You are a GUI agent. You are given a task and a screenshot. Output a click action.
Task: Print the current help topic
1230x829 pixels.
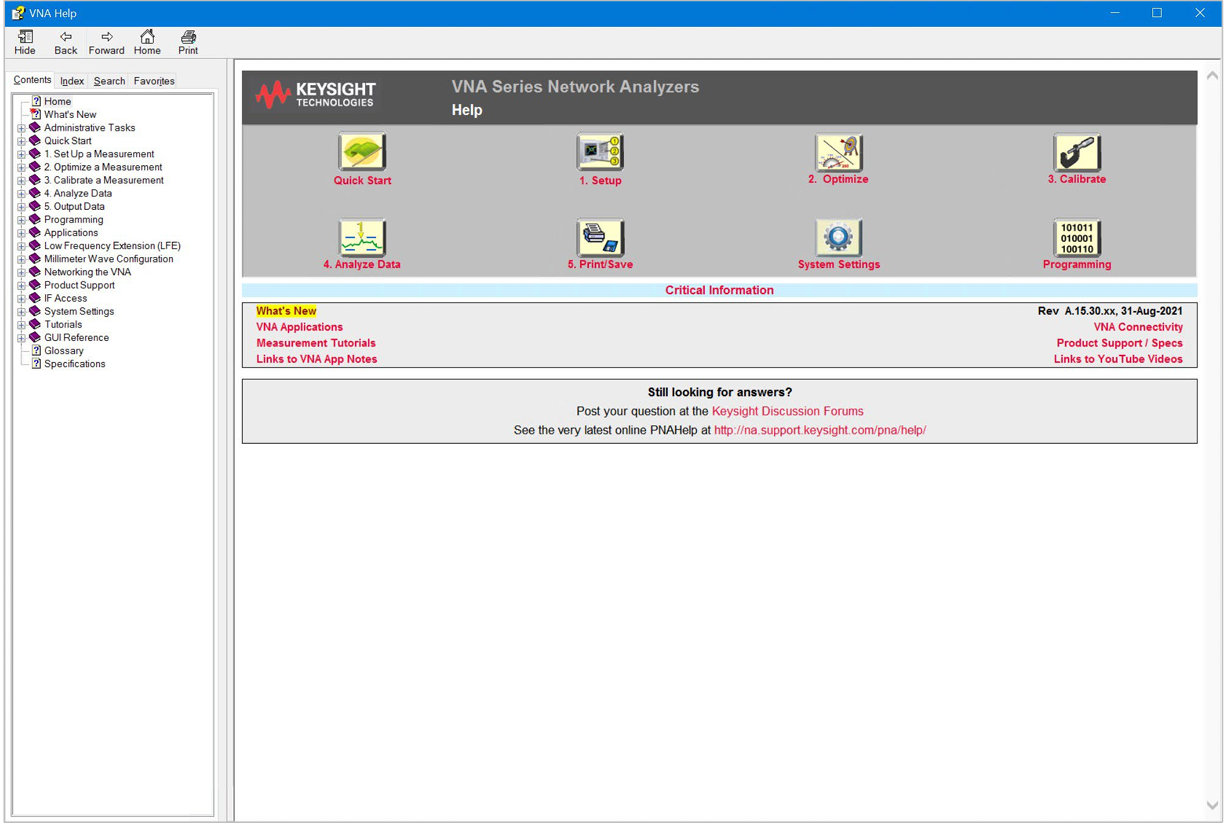(188, 42)
